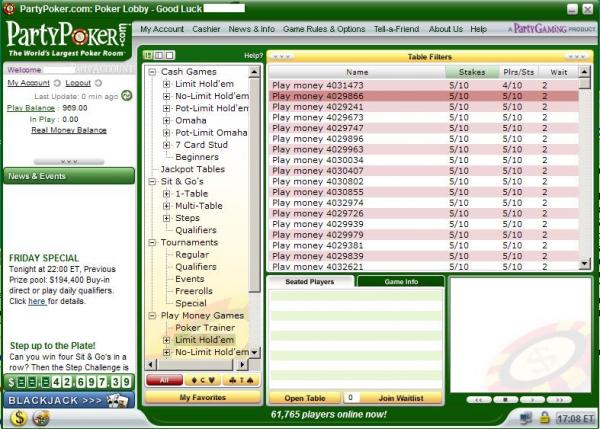
Task: Filter by cash games C suit button
Action: pyautogui.click(x=203, y=380)
